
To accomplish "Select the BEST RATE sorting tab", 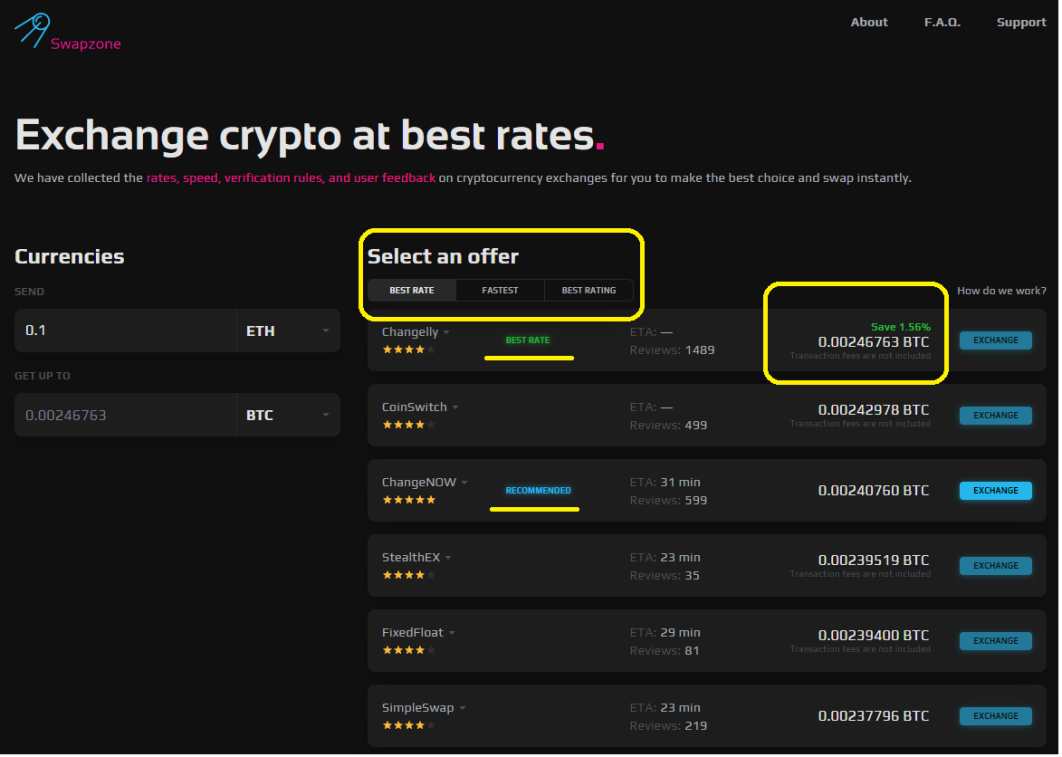I will point(412,291).
